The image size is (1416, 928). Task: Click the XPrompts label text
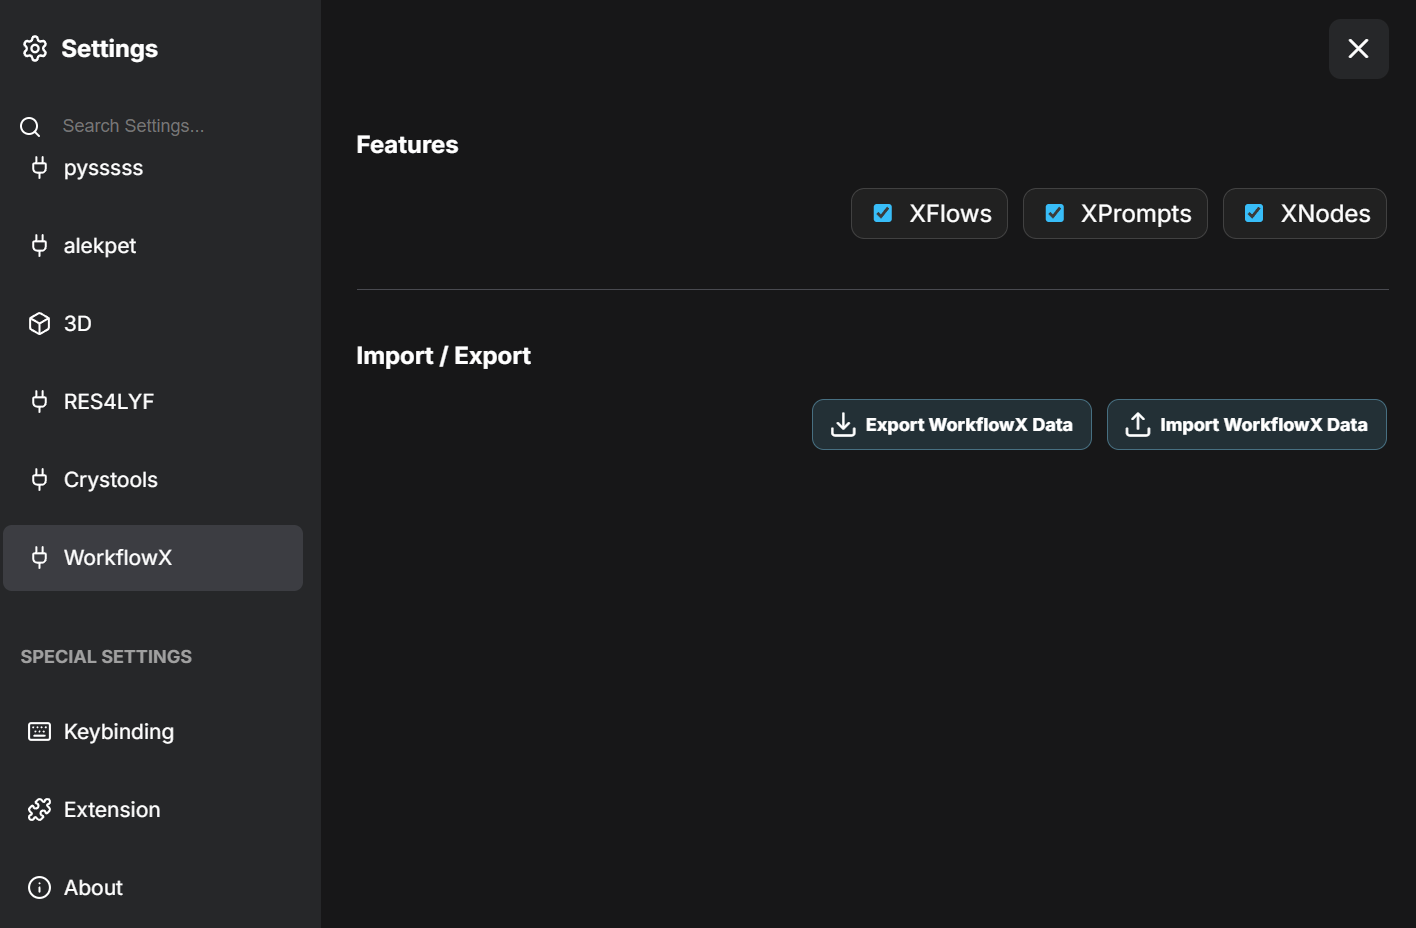pos(1136,214)
